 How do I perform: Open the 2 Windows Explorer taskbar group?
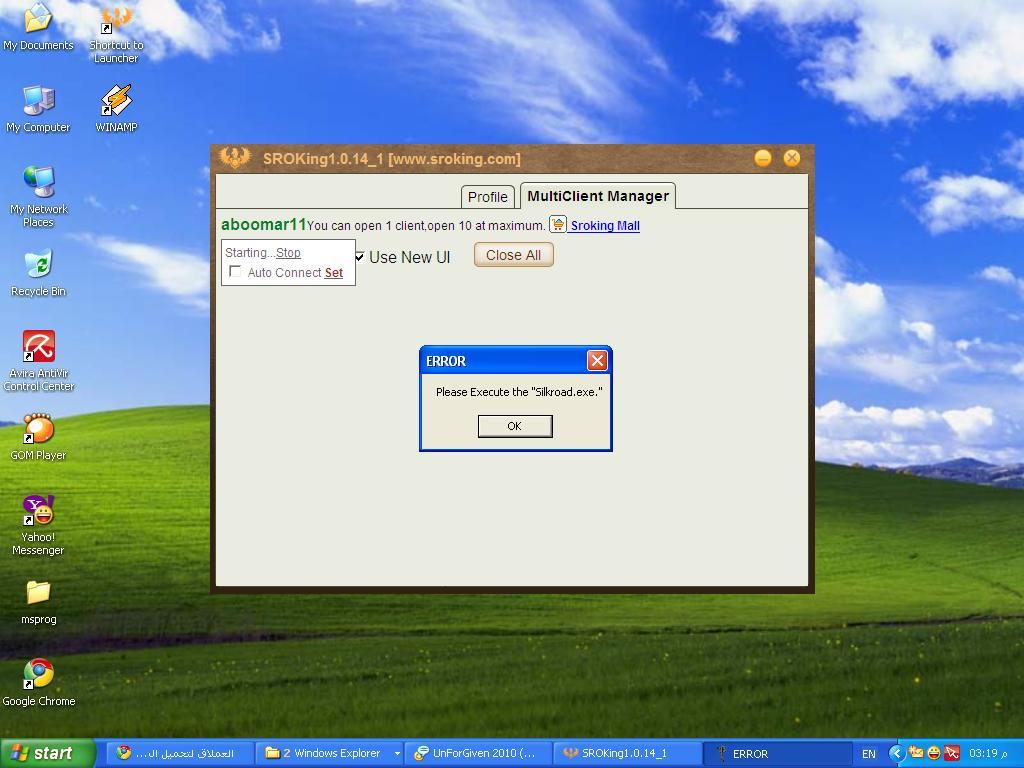click(x=330, y=753)
